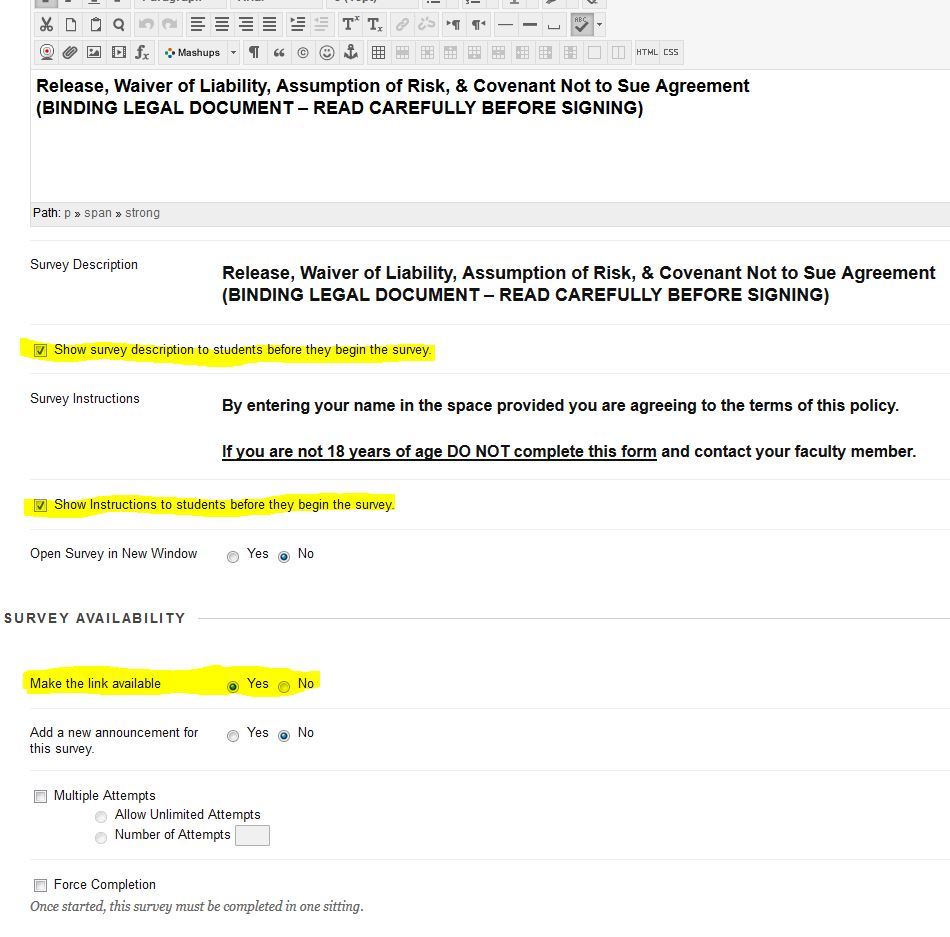Open the spell check dropdown arrow
950x937 pixels.
(600, 24)
